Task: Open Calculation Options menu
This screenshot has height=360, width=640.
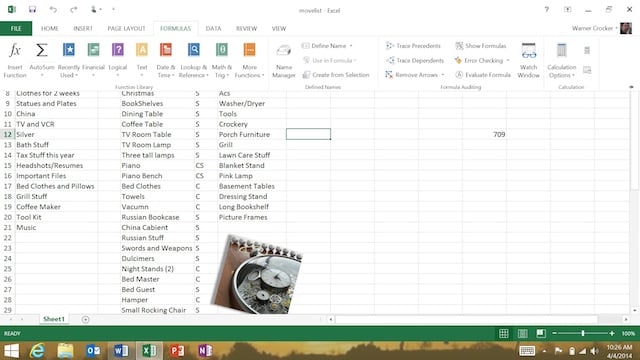Action: (562, 60)
